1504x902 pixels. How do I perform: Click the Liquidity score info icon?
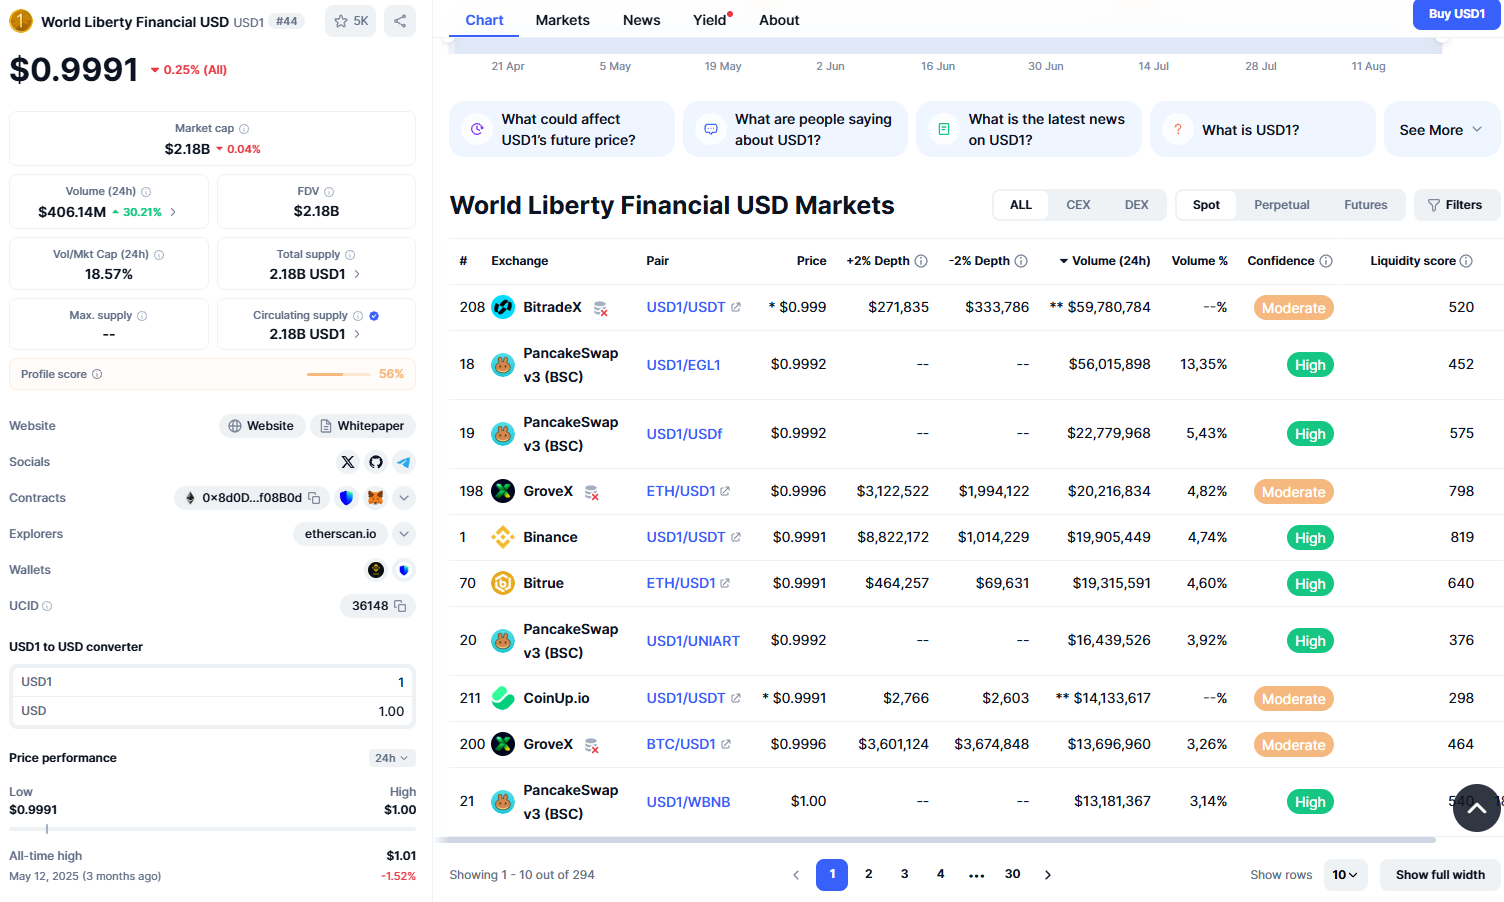[1466, 261]
